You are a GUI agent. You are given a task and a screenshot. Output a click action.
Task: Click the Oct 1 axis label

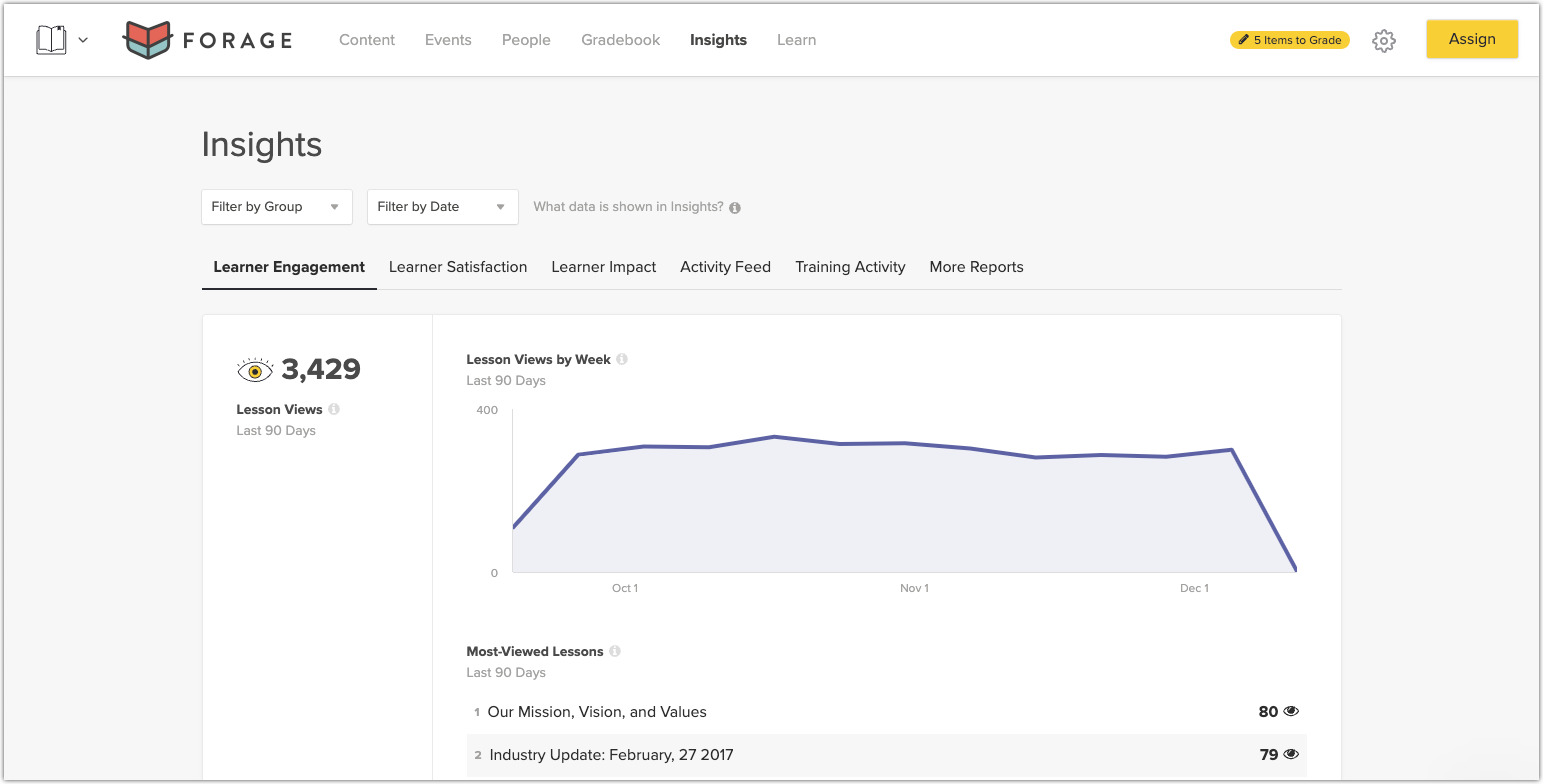(625, 588)
